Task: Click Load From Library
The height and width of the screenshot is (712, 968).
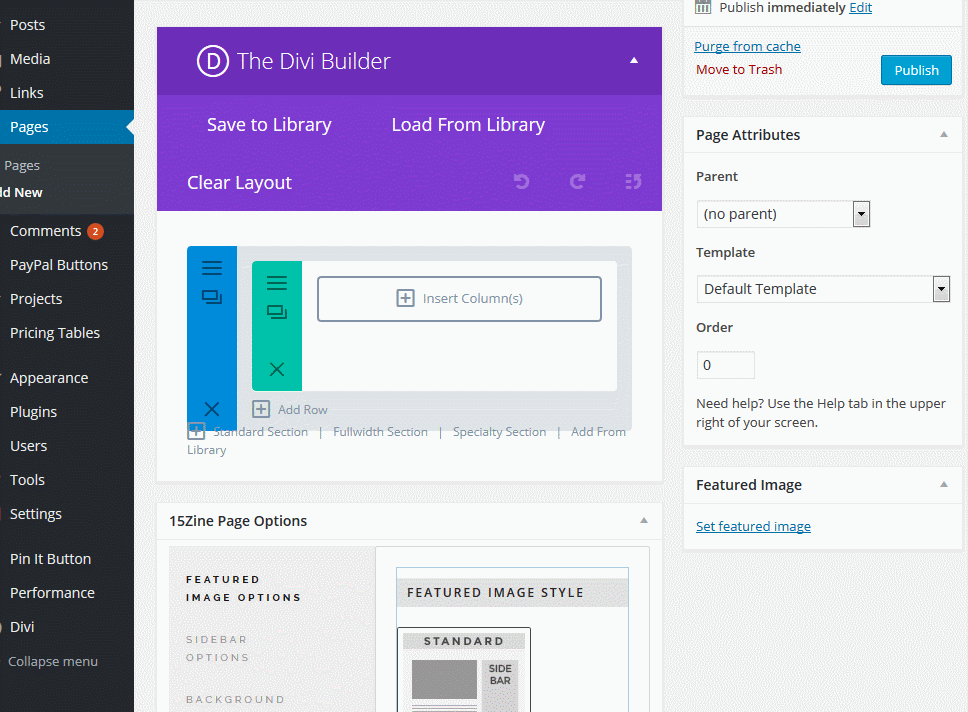Action: (x=468, y=125)
